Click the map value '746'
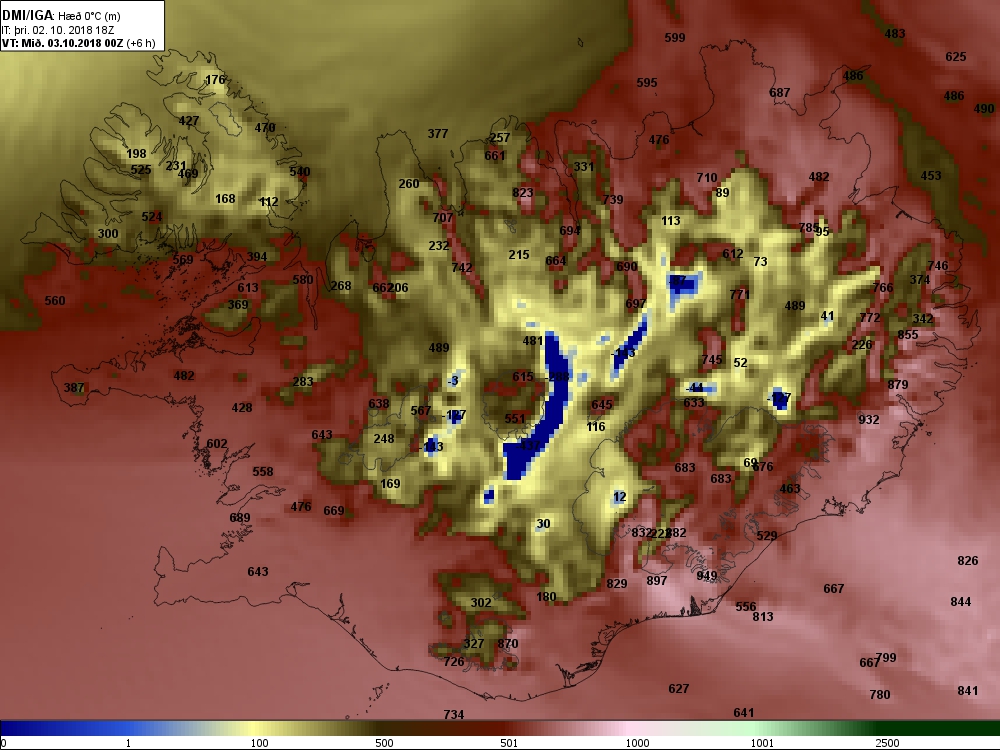Viewport: 1000px width, 750px height. click(x=938, y=266)
